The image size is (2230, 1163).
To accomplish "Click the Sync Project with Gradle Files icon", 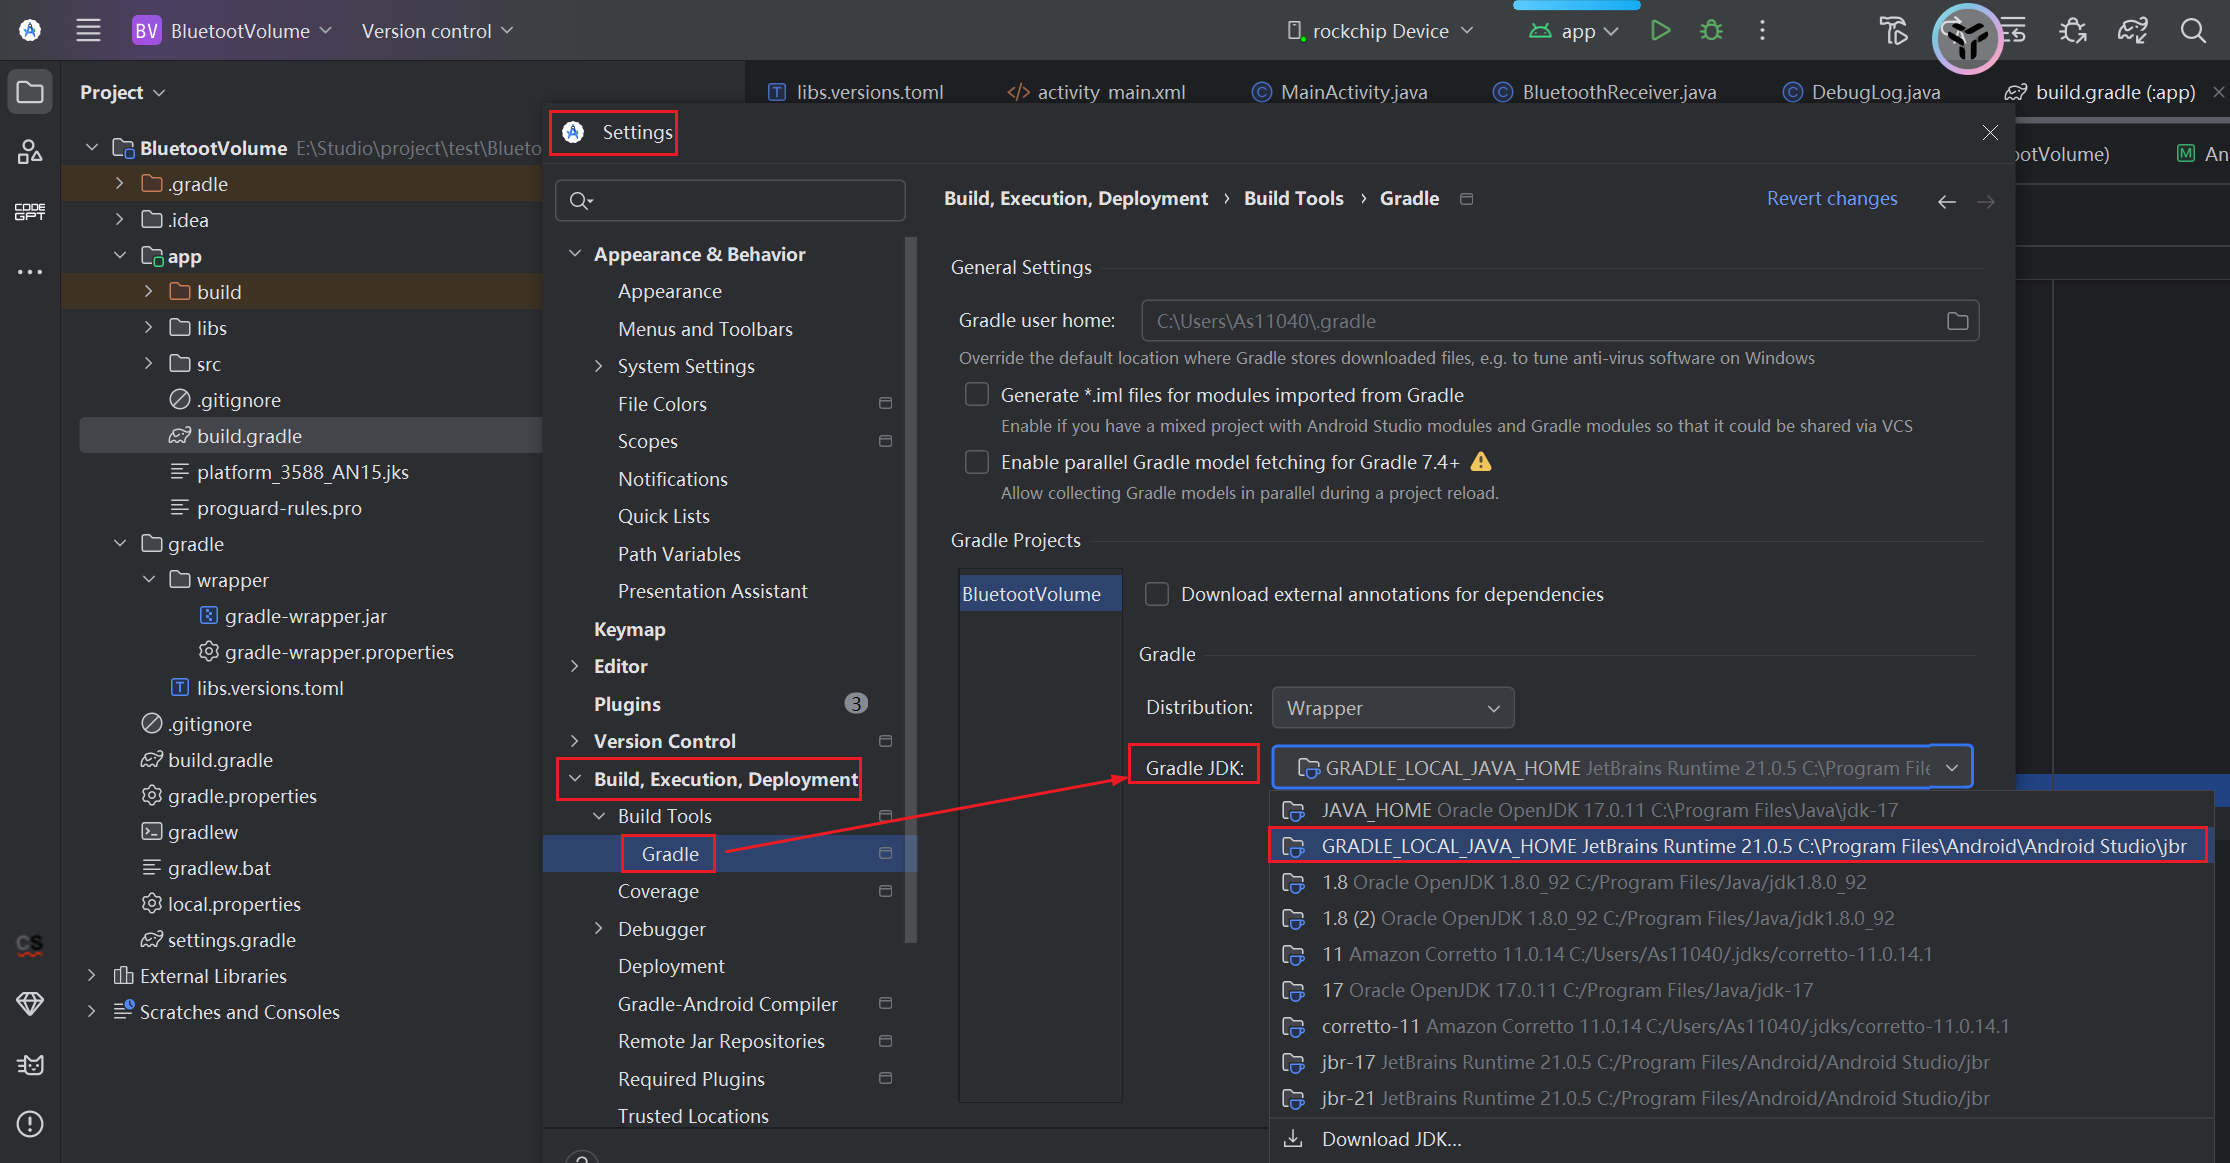I will click(x=2132, y=30).
